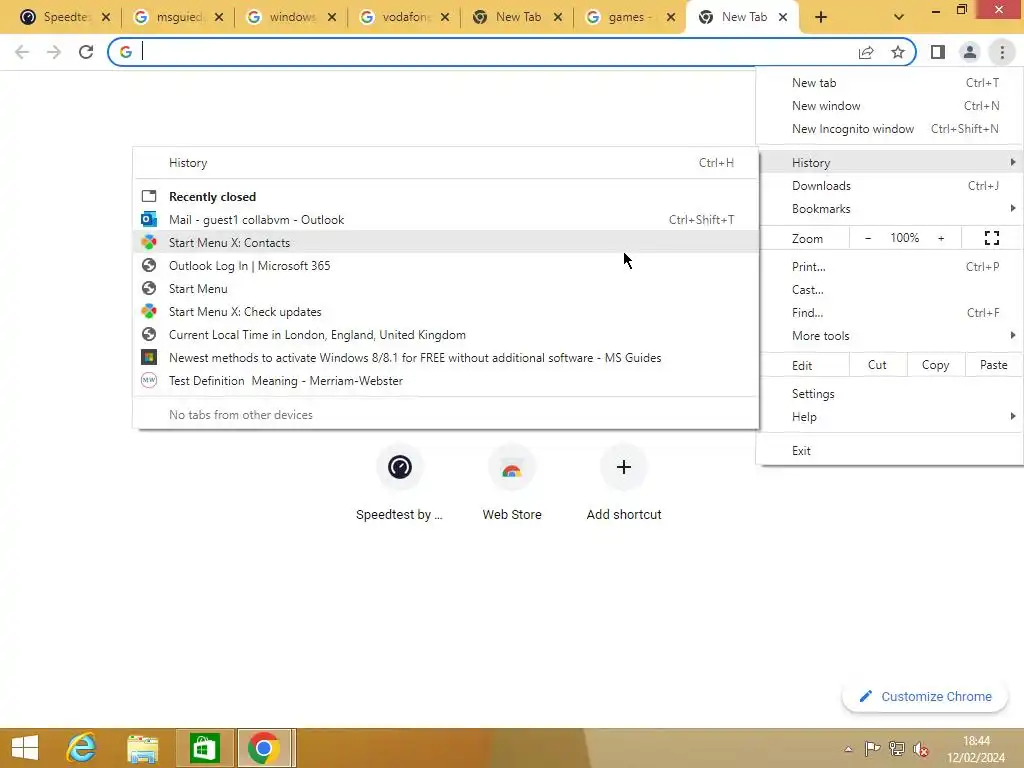Show hidden tray icons arrow
Image resolution: width=1024 pixels, height=768 pixels.
[848, 749]
